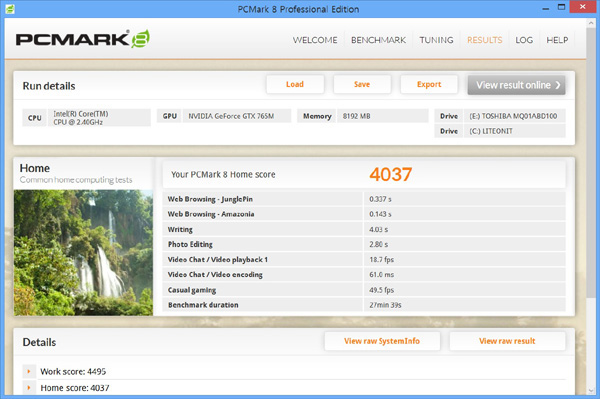The image size is (600, 399).
Task: View result online
Action: (516, 85)
